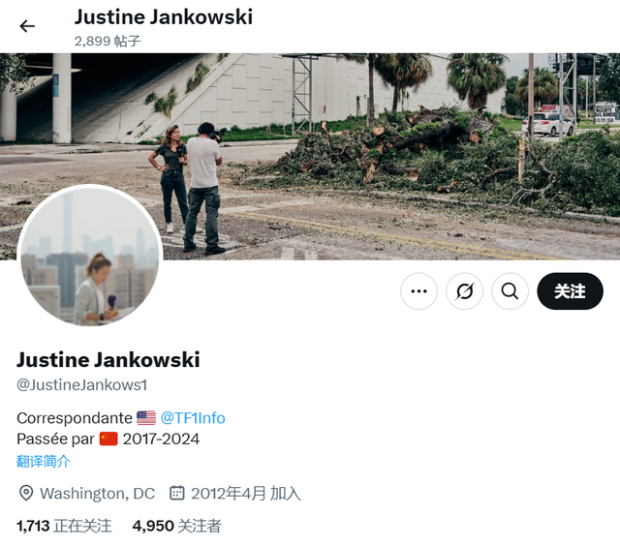Click the 2012年4月 加入 join date text

click(x=246, y=493)
